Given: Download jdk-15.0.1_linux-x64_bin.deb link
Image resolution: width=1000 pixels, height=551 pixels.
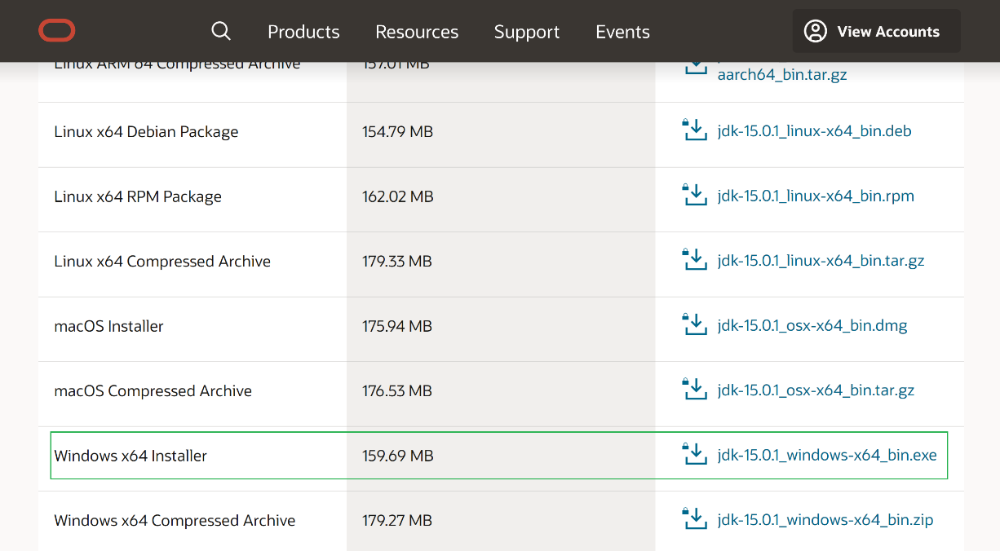Looking at the screenshot, I should point(814,131).
